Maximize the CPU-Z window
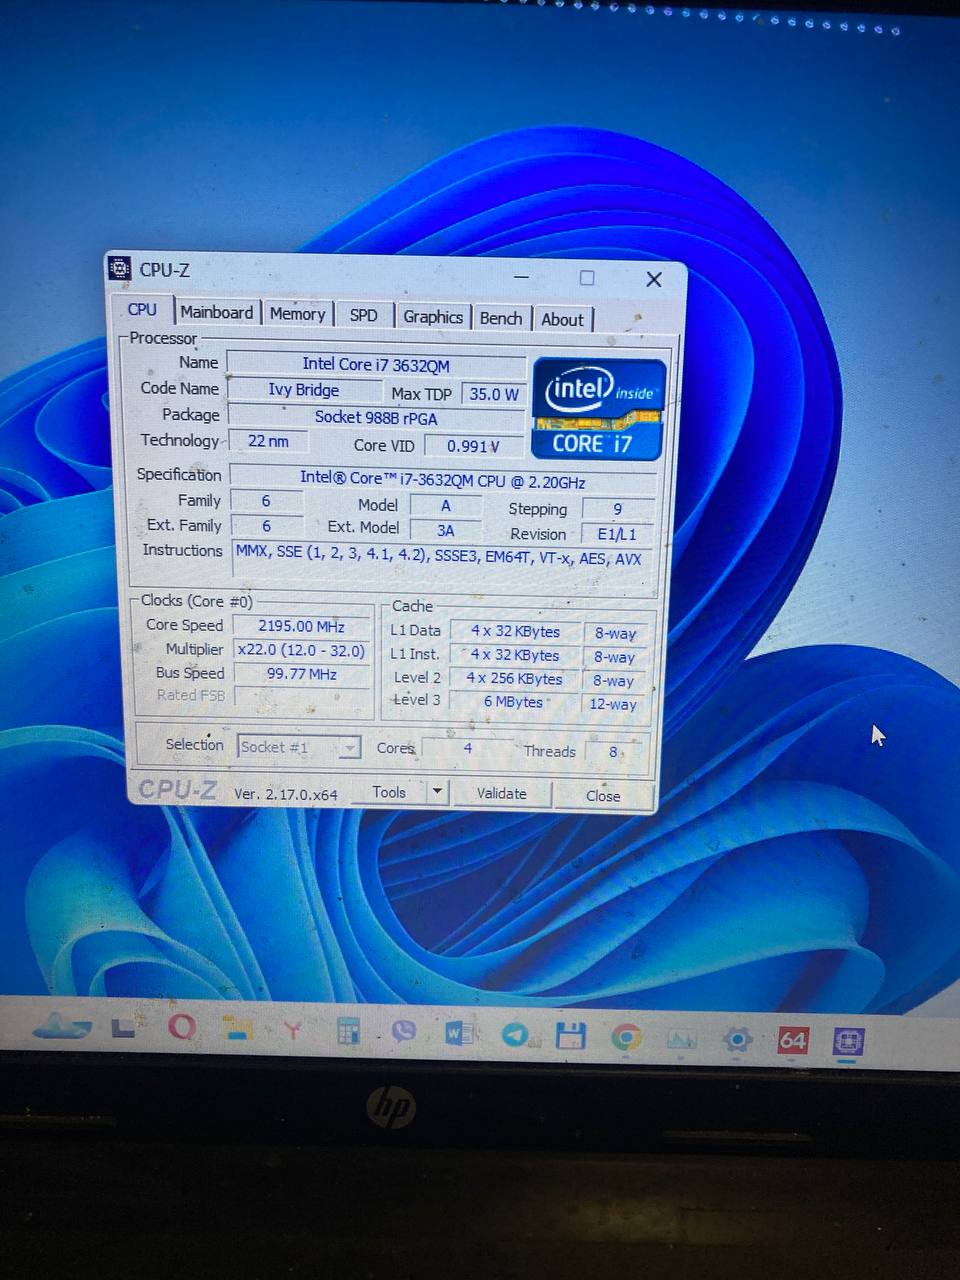 [x=587, y=278]
